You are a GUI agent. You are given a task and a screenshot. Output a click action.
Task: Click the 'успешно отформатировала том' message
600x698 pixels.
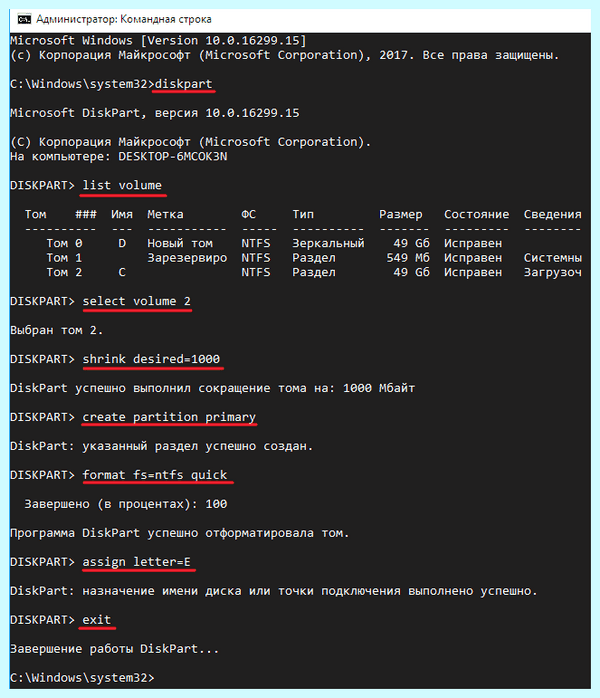tap(248, 533)
